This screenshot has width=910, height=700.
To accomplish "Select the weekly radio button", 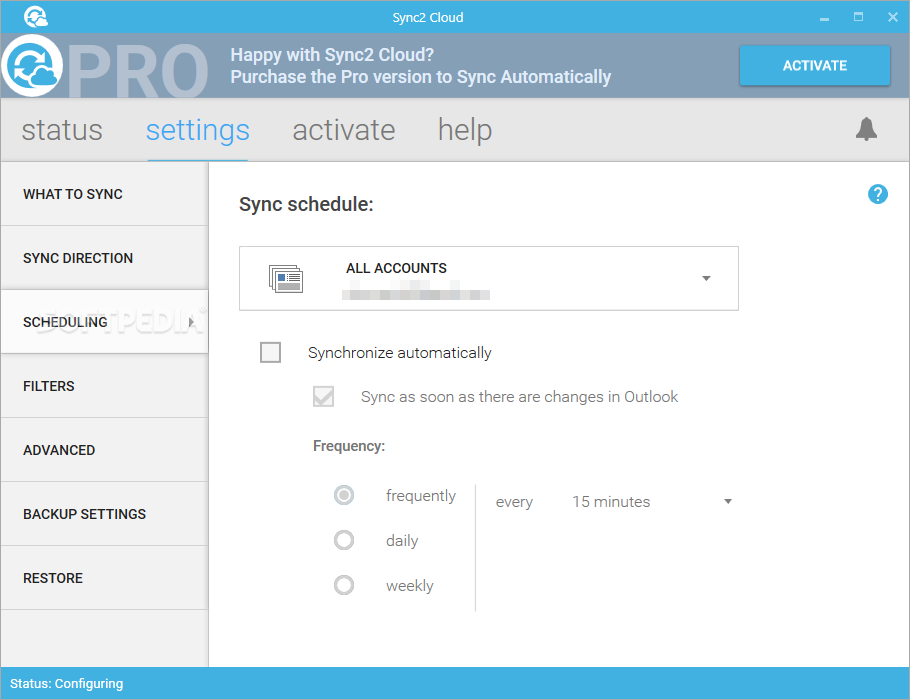I will point(344,584).
